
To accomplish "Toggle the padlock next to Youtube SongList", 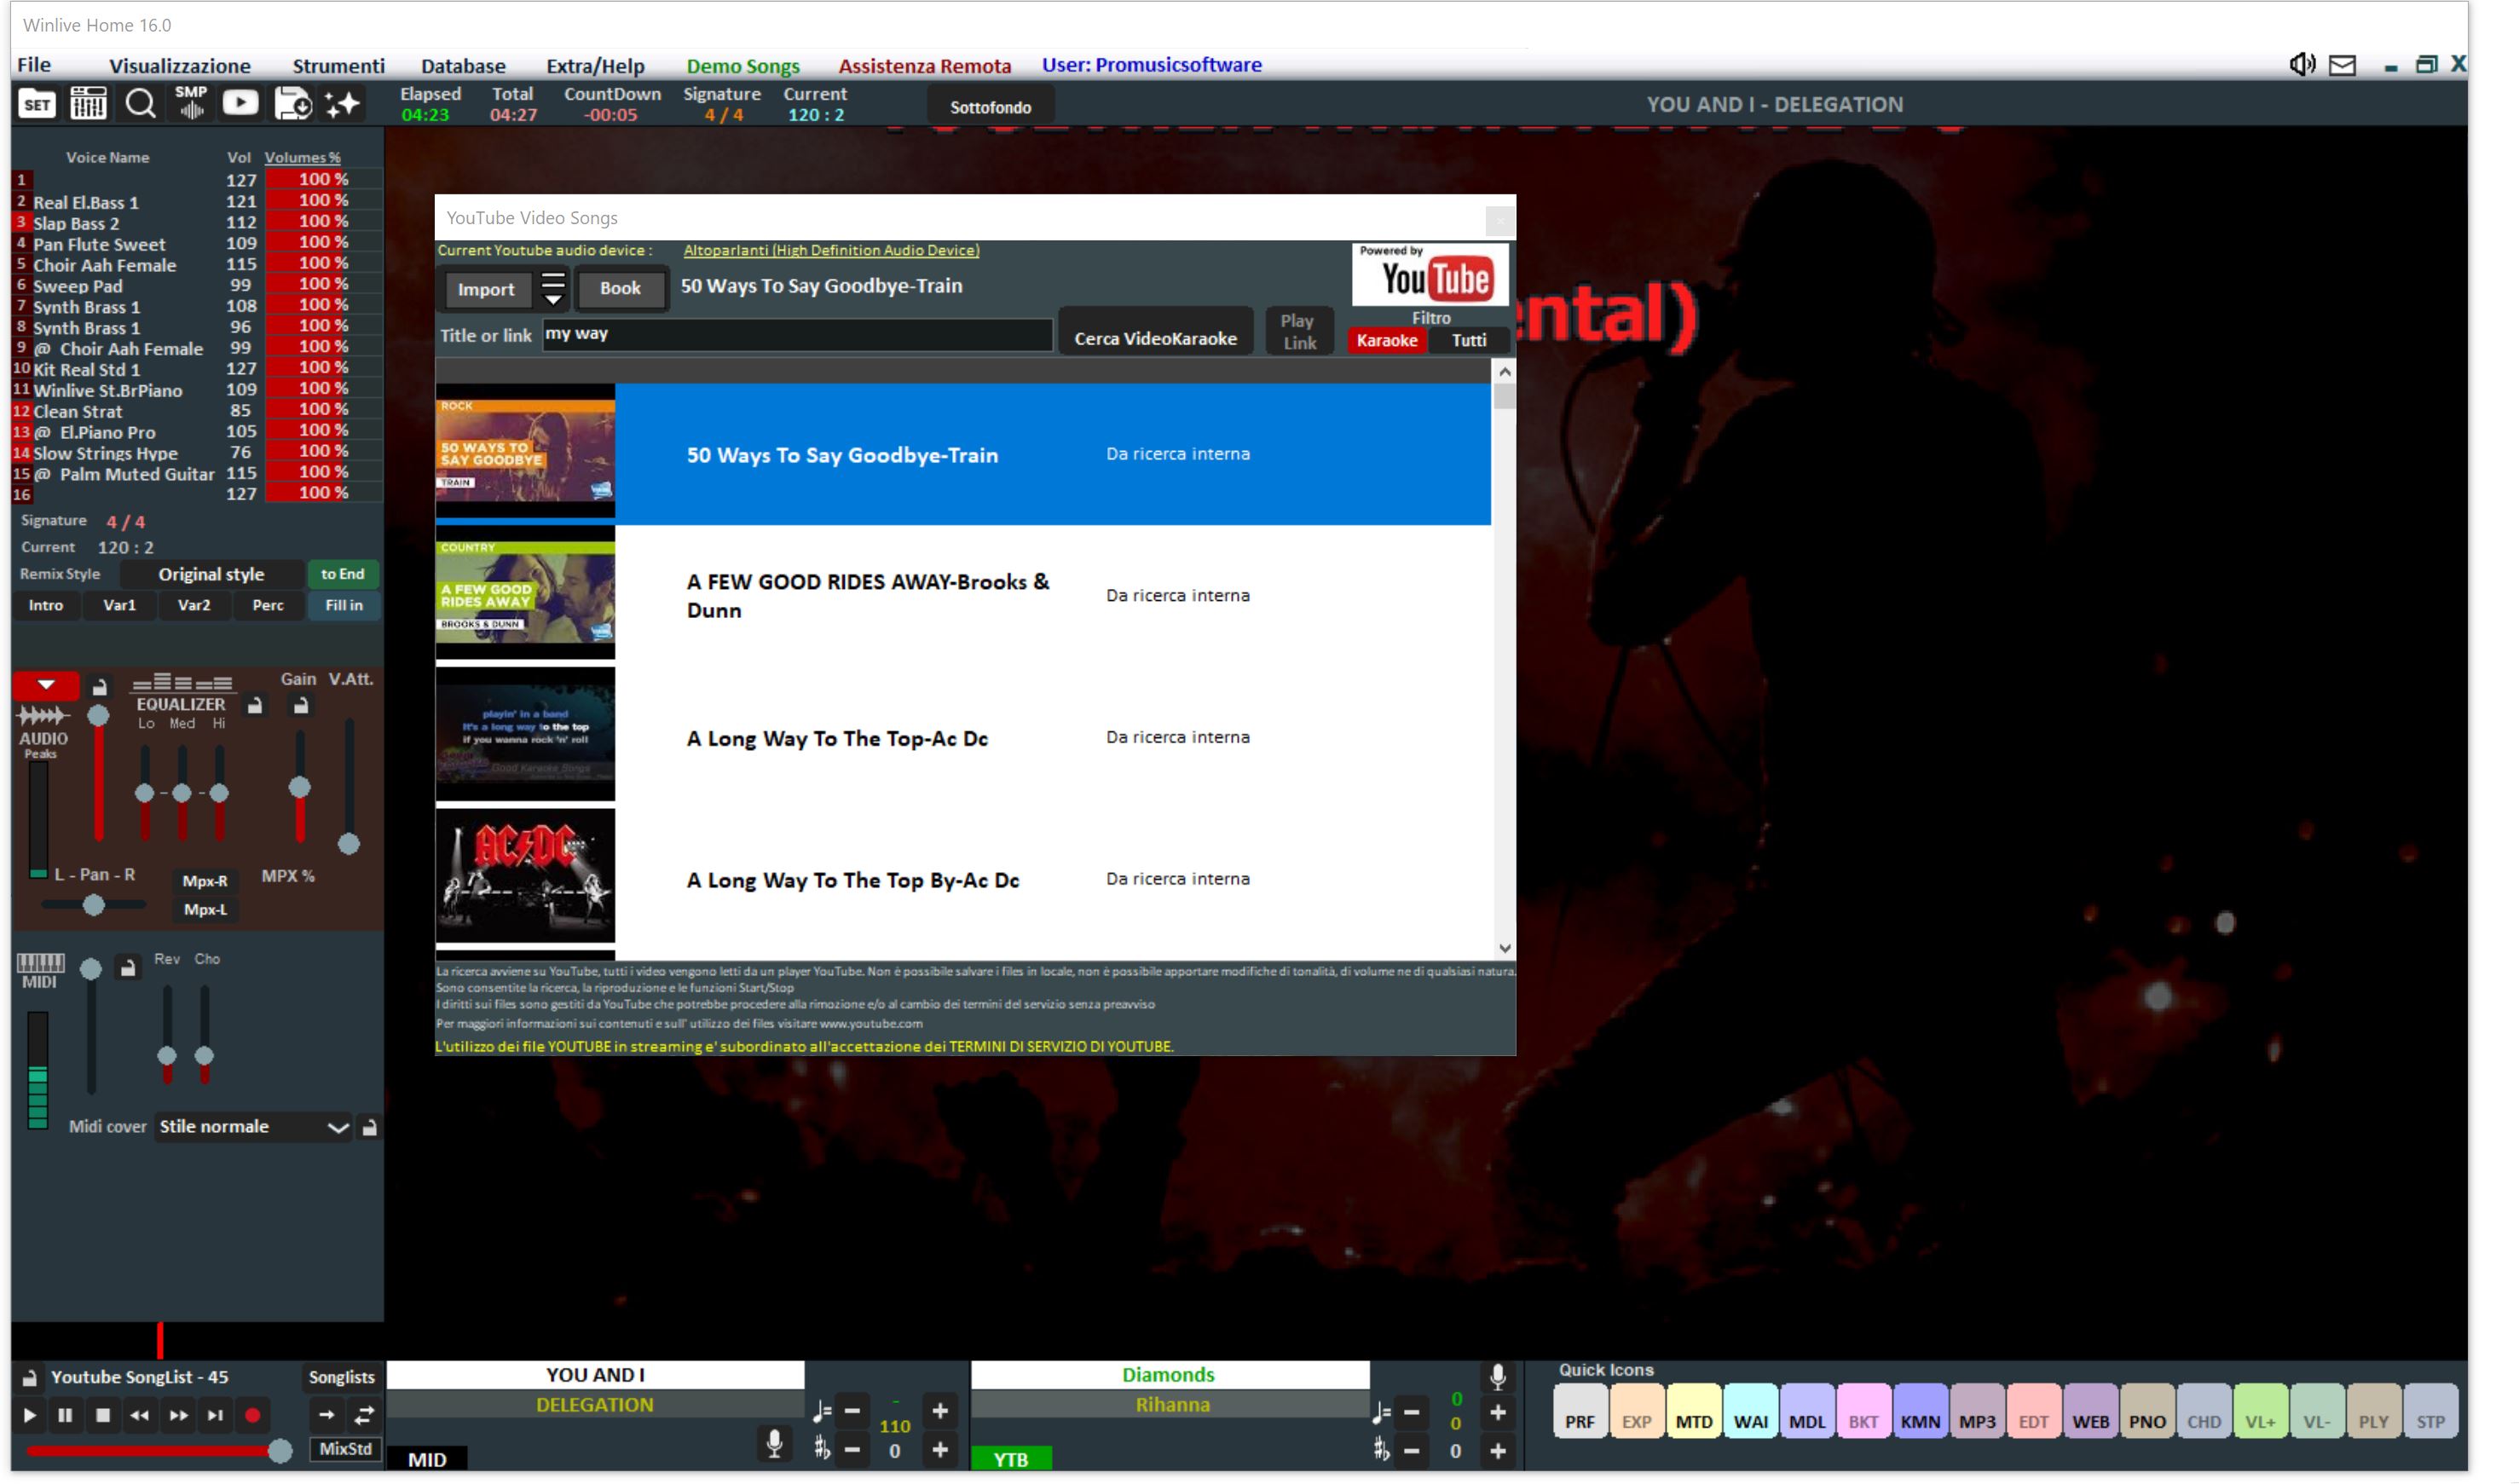I will coord(30,1378).
